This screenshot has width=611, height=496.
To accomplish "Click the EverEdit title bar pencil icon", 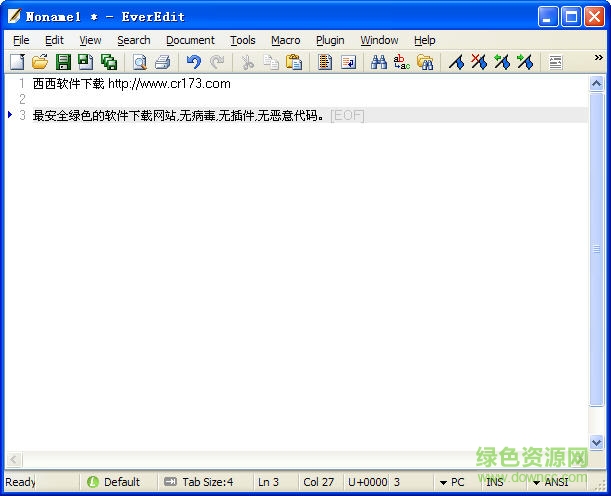I will [x=14, y=16].
